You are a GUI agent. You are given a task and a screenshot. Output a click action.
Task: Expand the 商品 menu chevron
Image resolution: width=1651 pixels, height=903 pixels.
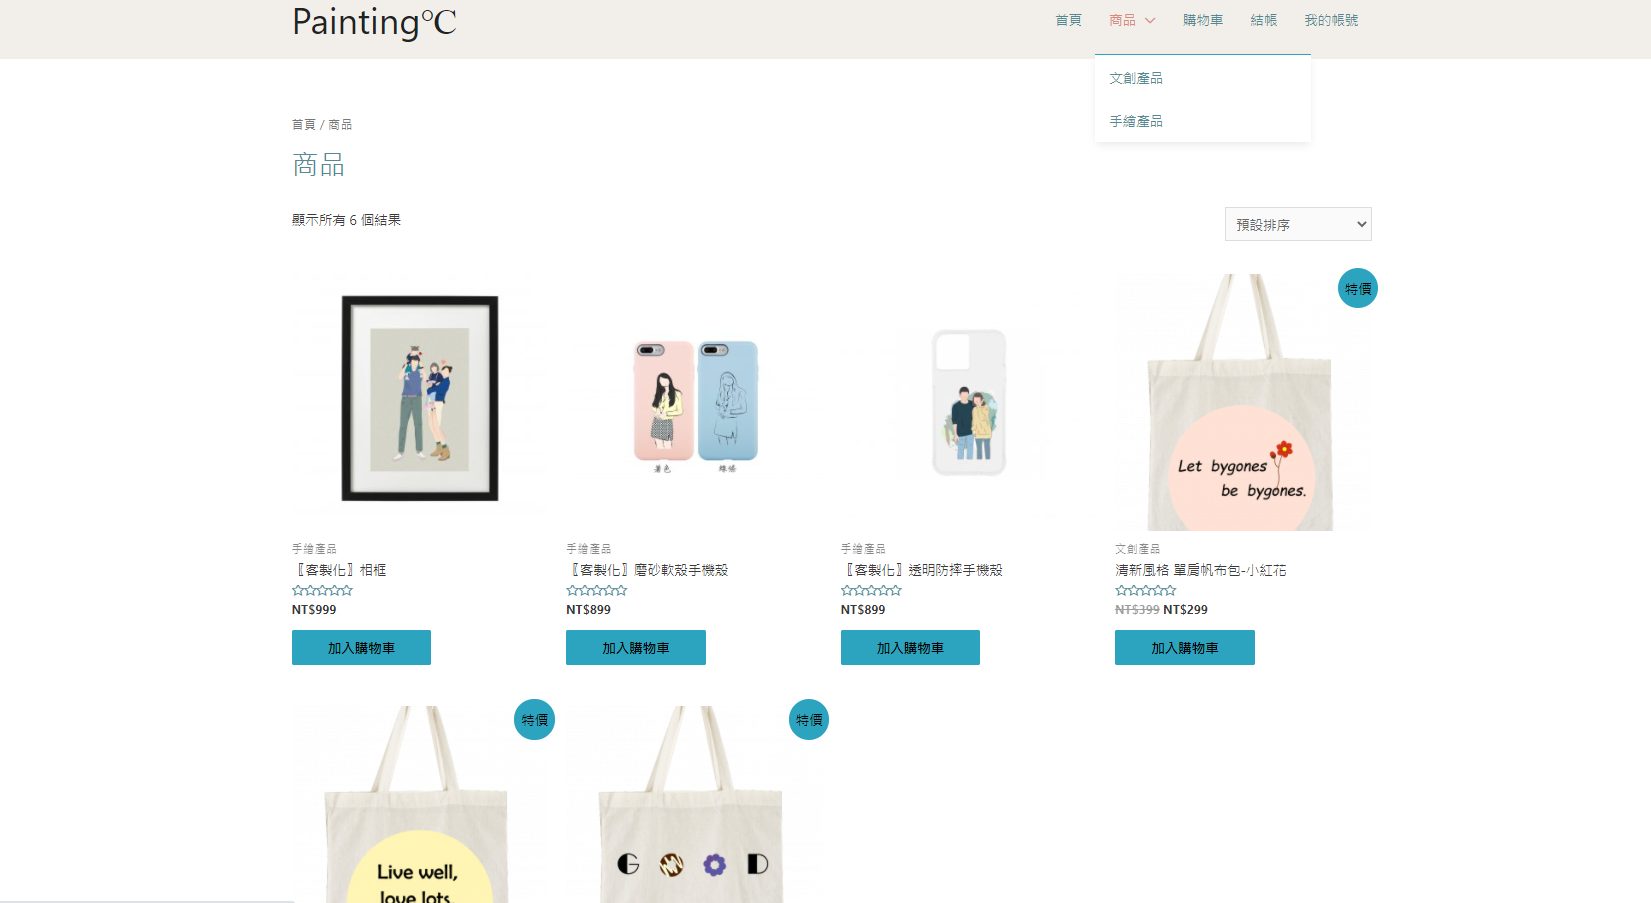click(x=1150, y=20)
